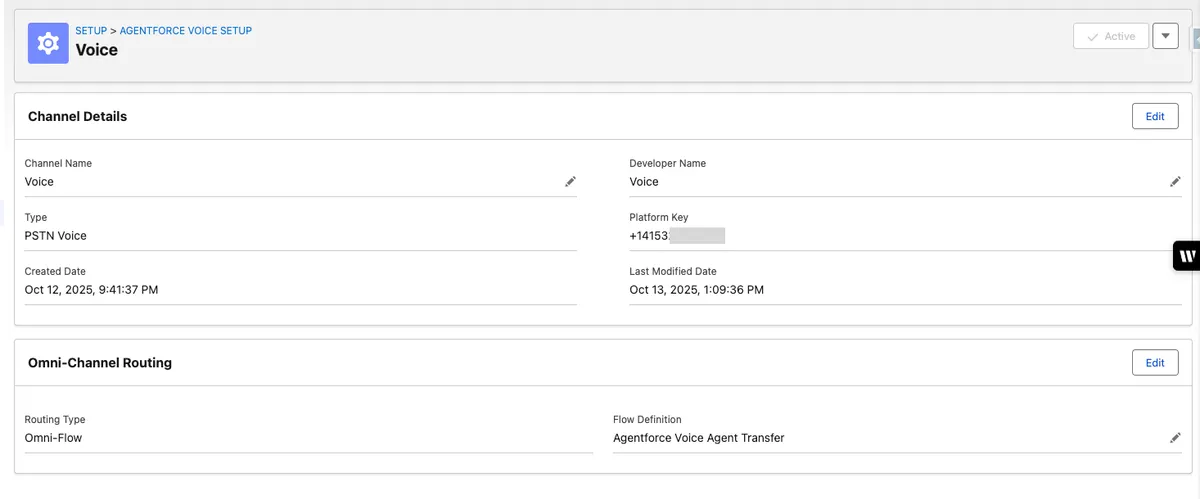The image size is (1200, 499).
Task: Select the Omni-Flow routing type value
Action: tap(55, 438)
